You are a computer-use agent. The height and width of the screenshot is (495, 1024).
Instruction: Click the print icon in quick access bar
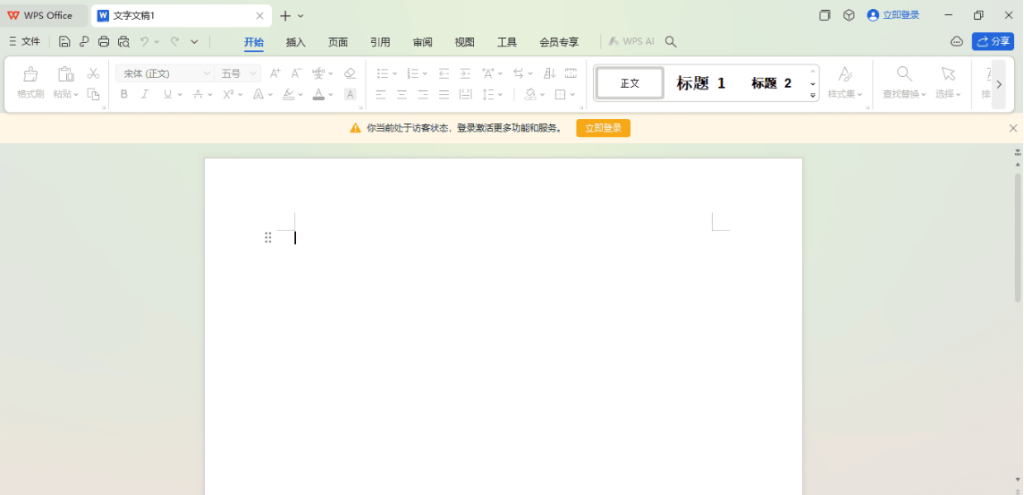[x=103, y=42]
